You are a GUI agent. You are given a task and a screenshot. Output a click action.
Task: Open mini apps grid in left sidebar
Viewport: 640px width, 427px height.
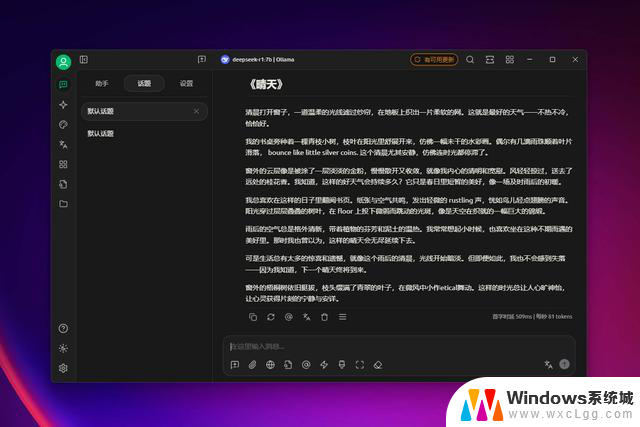63,164
